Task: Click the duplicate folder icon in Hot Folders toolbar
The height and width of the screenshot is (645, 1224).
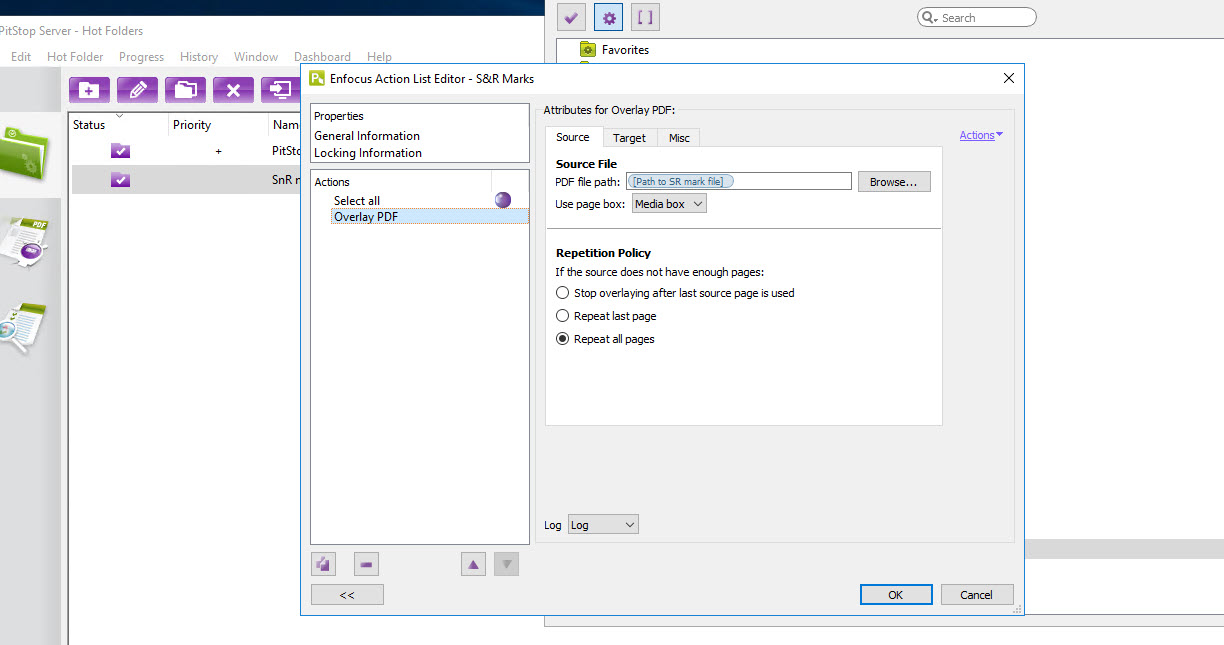Action: click(x=185, y=90)
